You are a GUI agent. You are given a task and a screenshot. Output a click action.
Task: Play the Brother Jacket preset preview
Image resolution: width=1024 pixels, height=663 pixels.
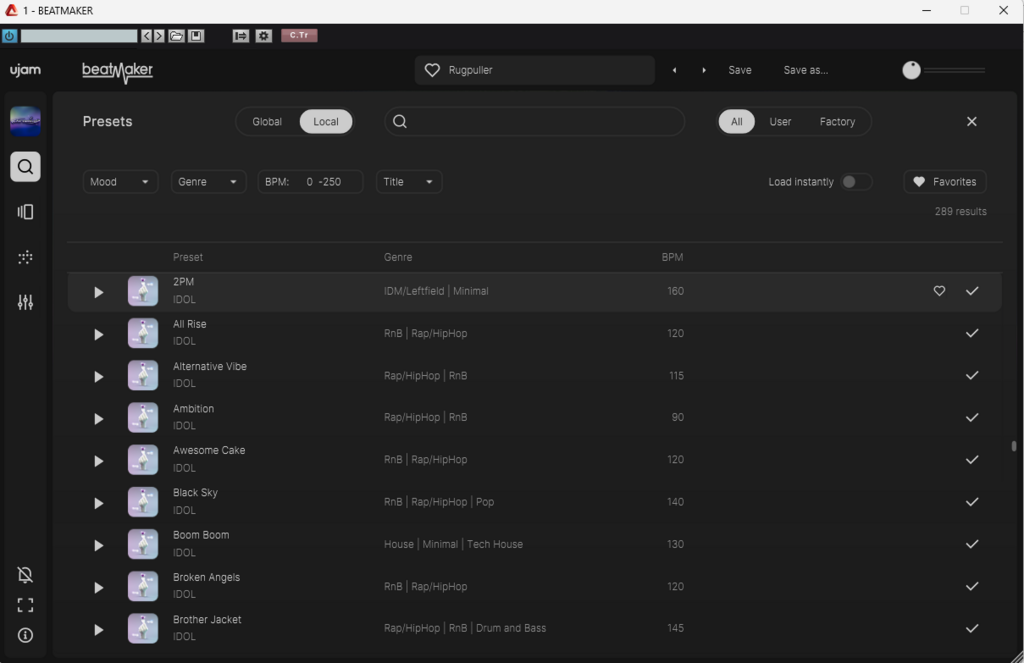[99, 630]
